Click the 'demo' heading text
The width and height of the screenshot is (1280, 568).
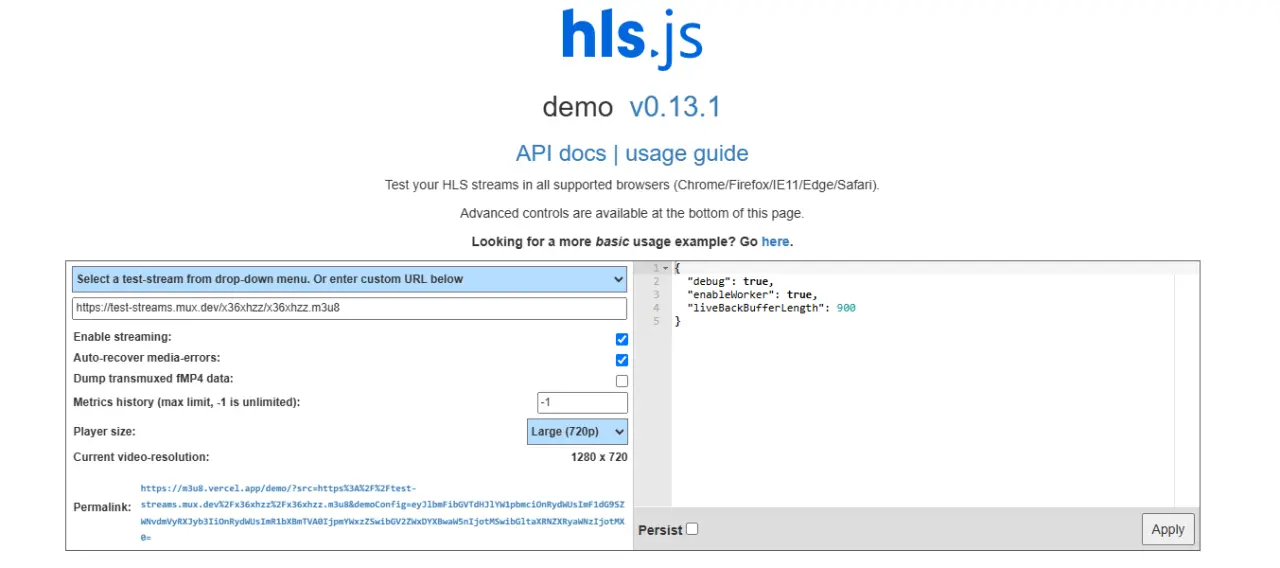coord(578,107)
